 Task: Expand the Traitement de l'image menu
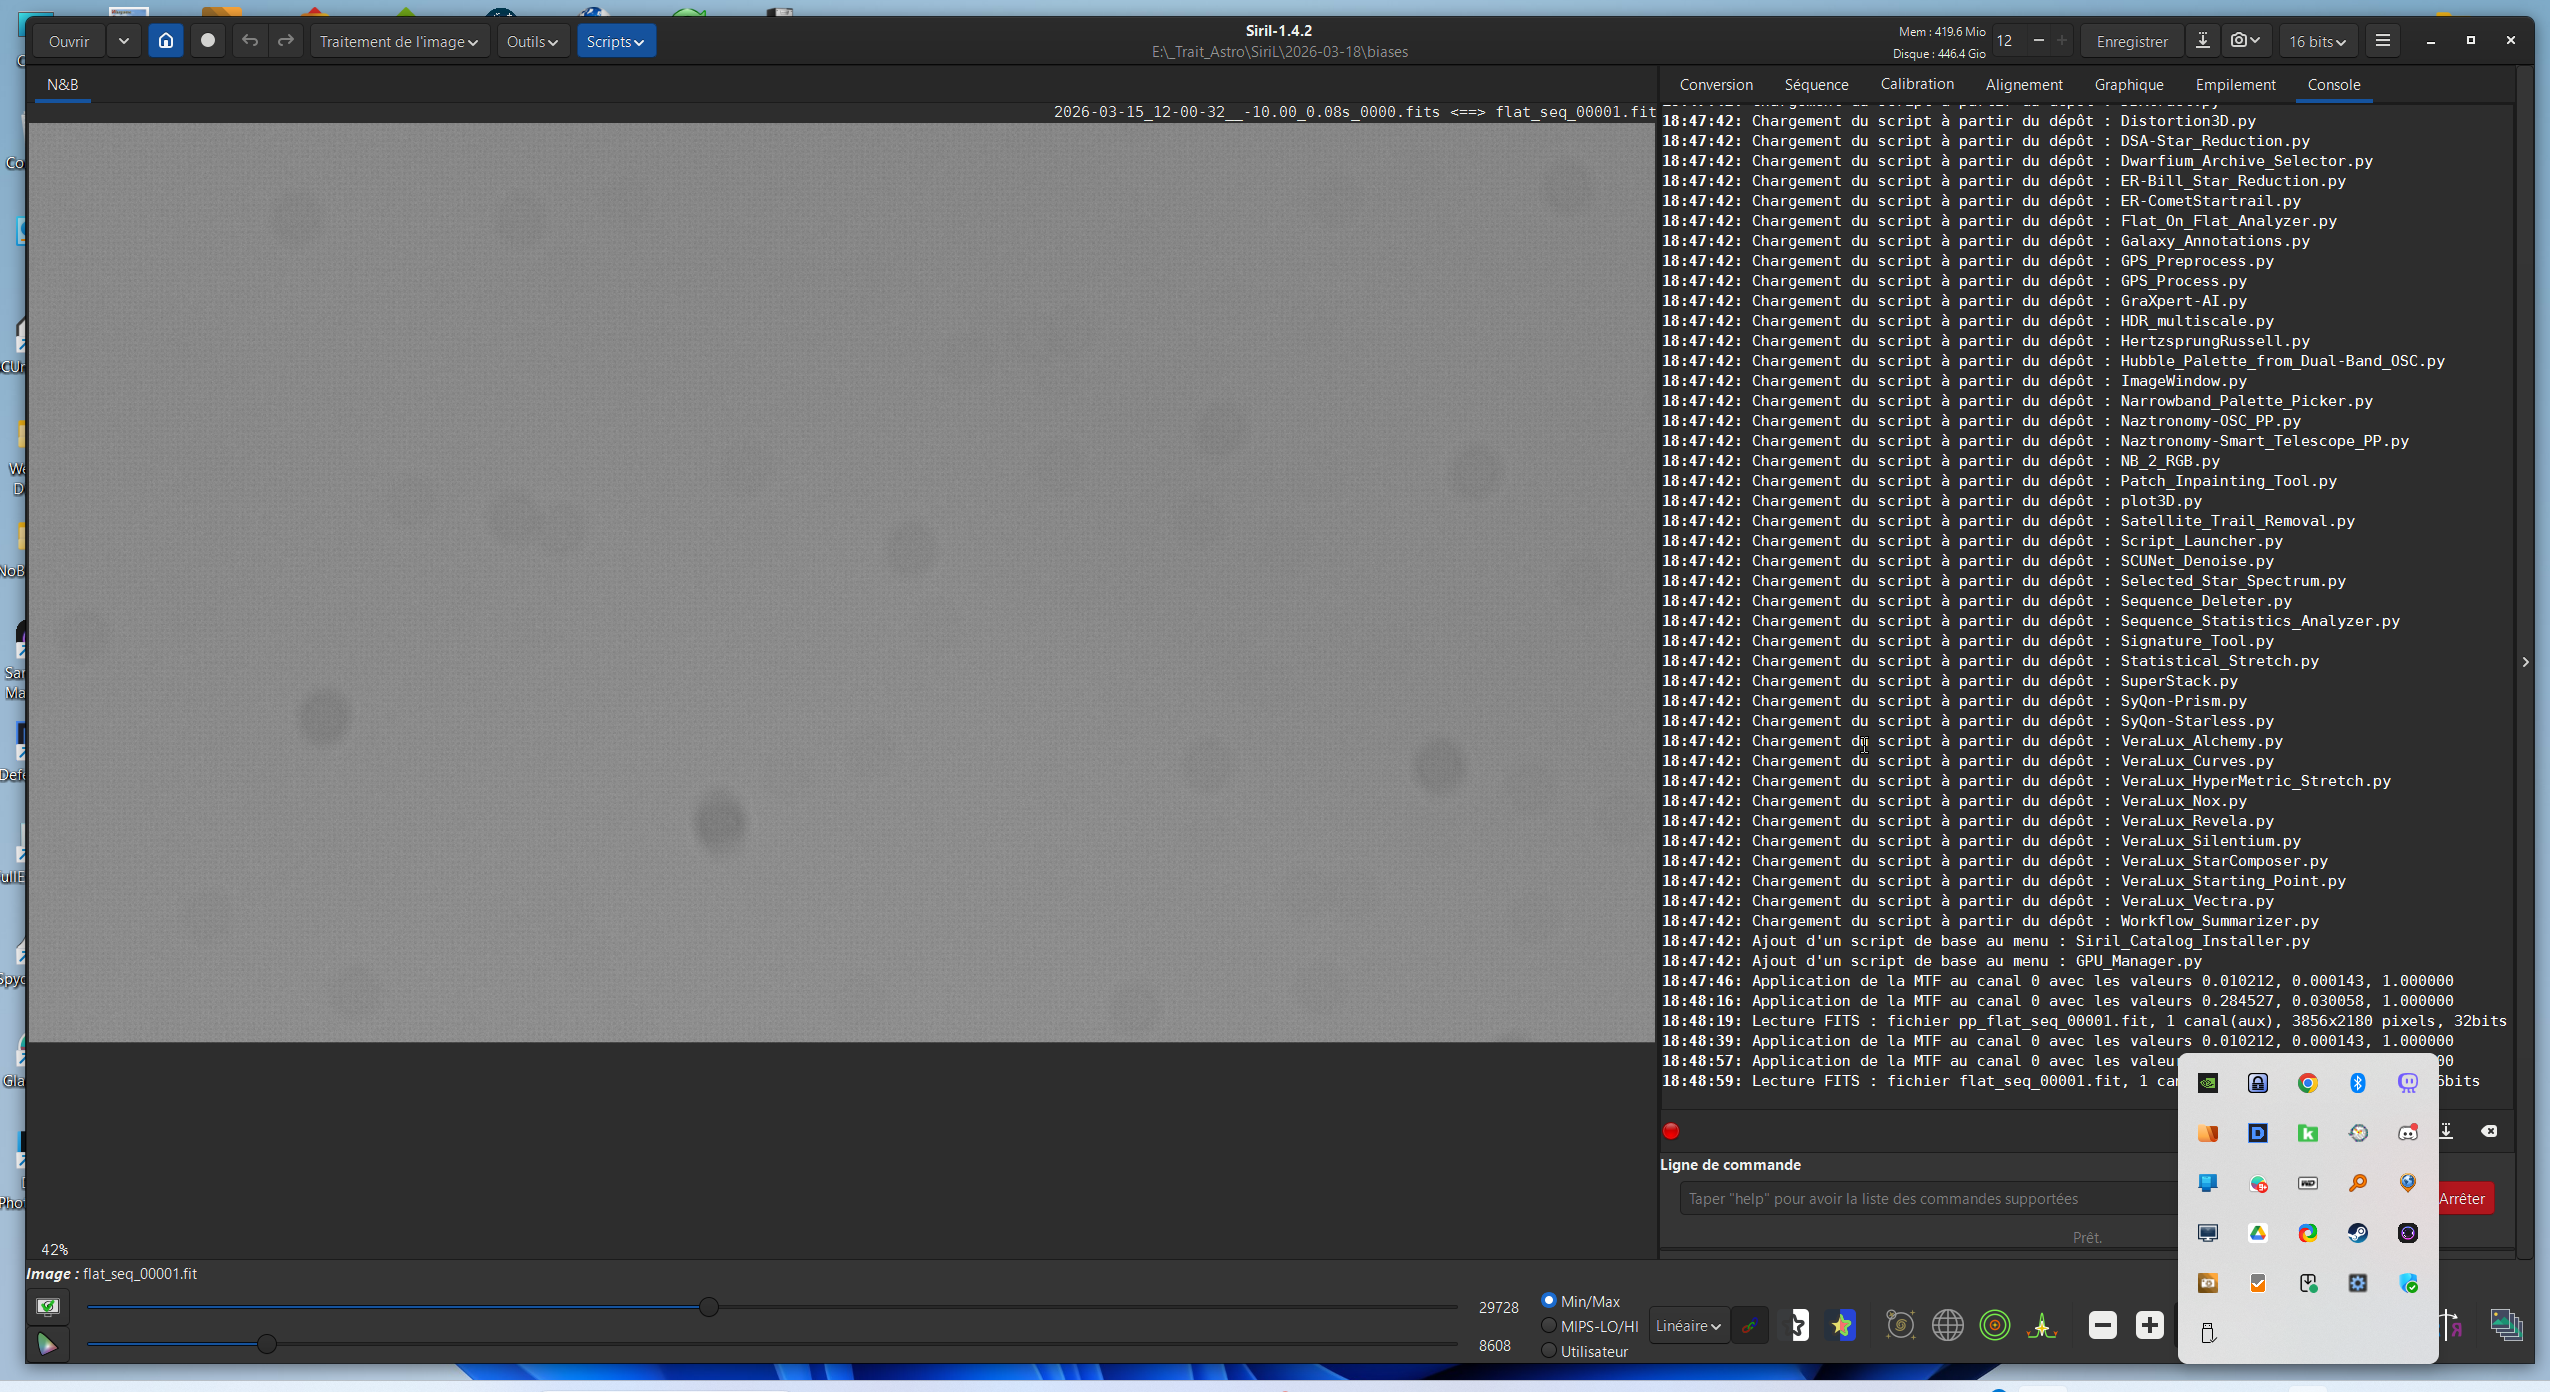(399, 41)
